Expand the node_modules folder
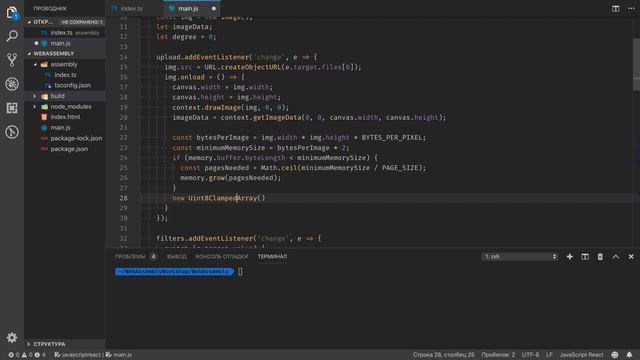Viewport: 640px width, 360px height. [65, 107]
